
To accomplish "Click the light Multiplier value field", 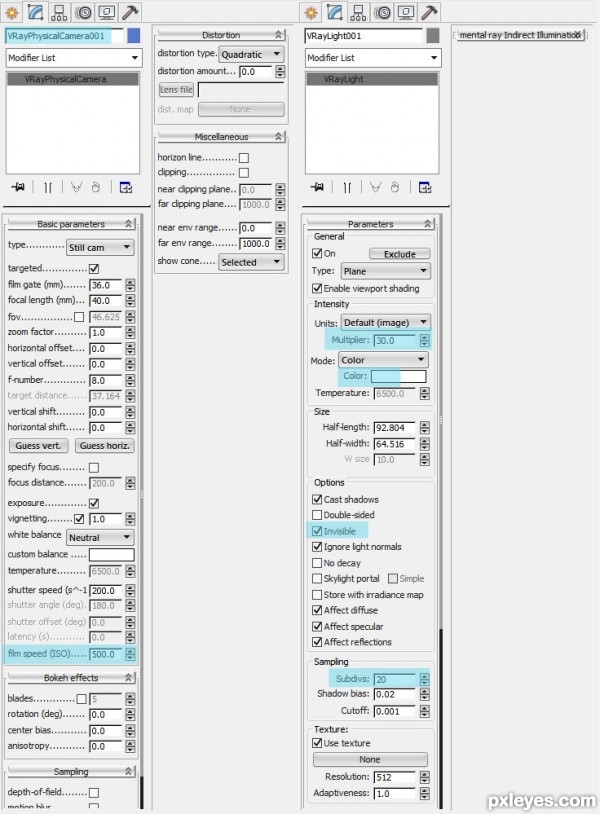I will (395, 341).
